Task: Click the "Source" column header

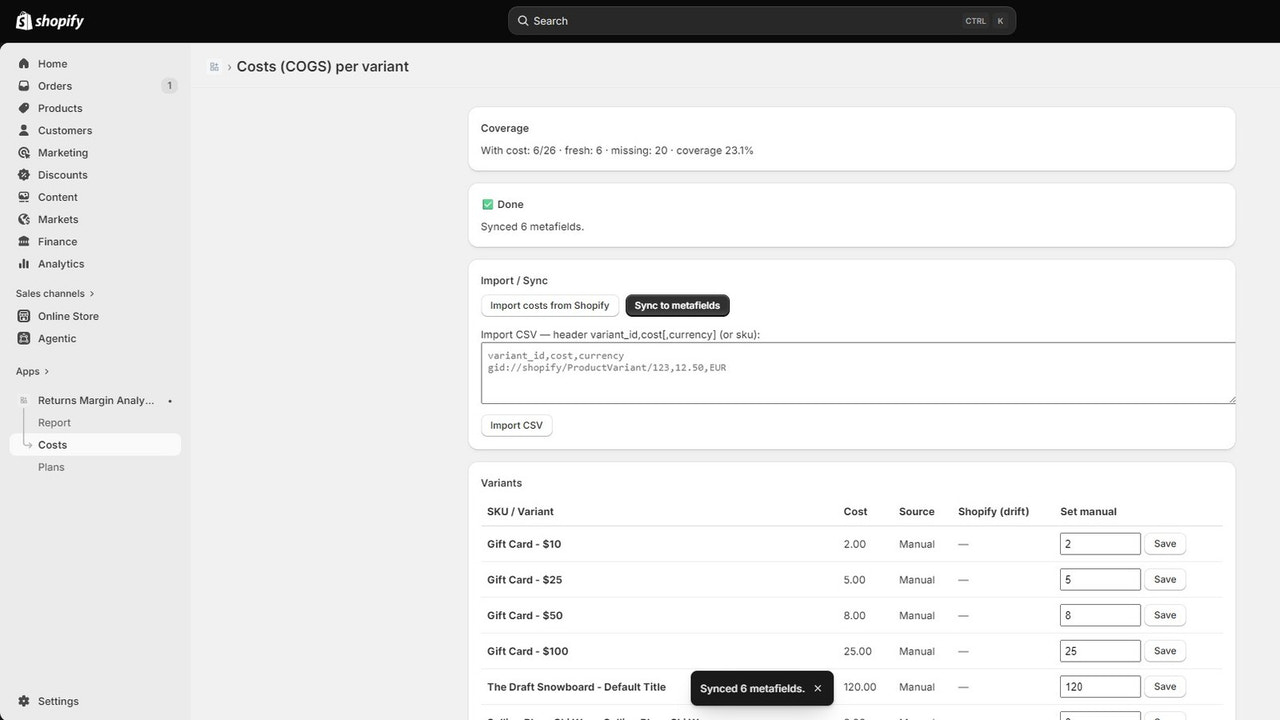Action: (x=916, y=511)
